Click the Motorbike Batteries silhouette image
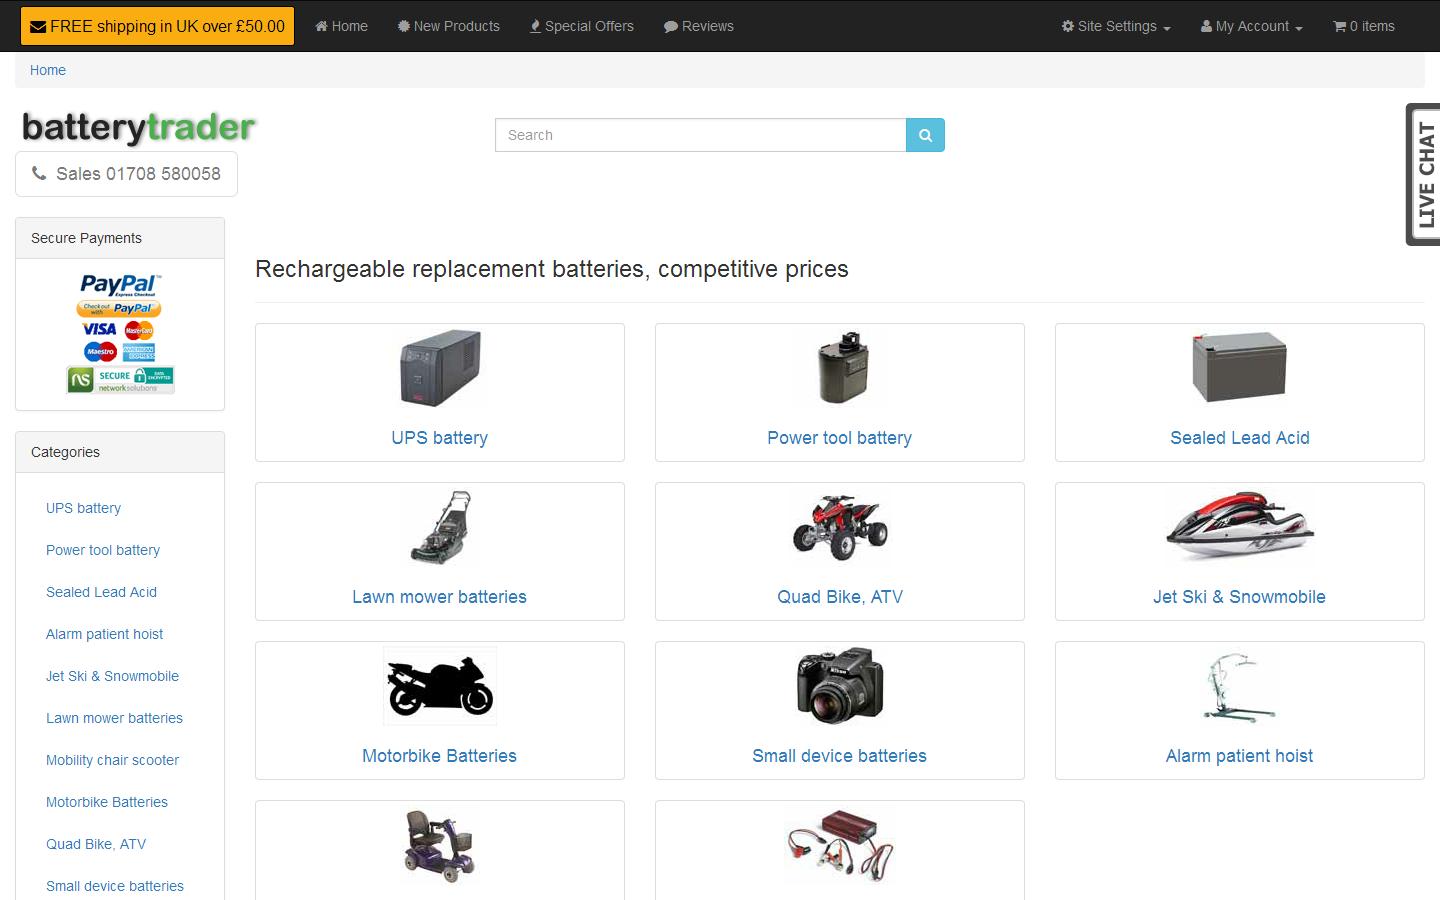1440x900 pixels. (439, 686)
